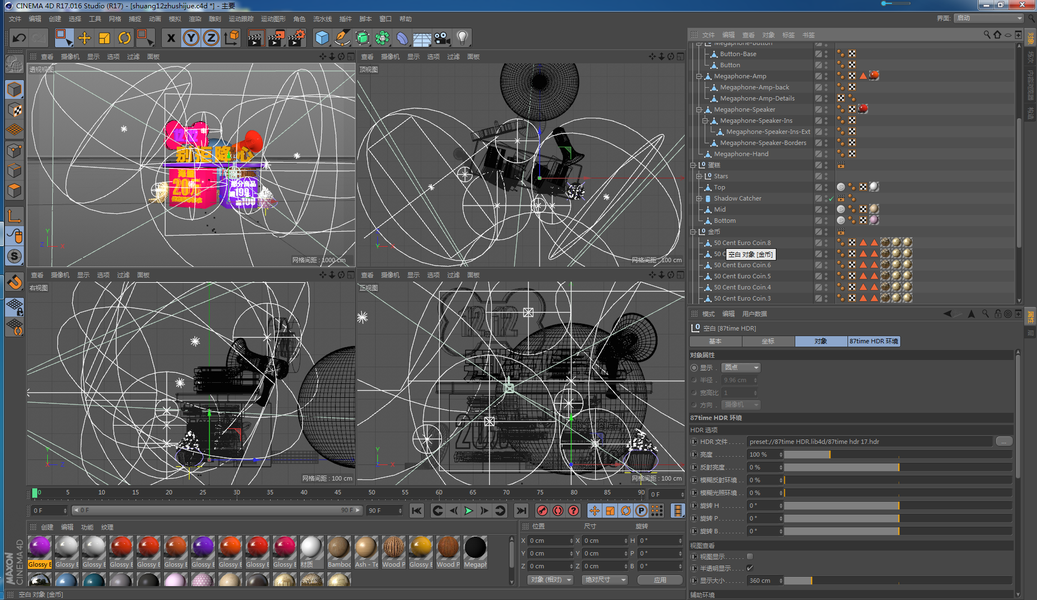
Task: Select Model mode cube in left sidebar
Action: tap(15, 89)
